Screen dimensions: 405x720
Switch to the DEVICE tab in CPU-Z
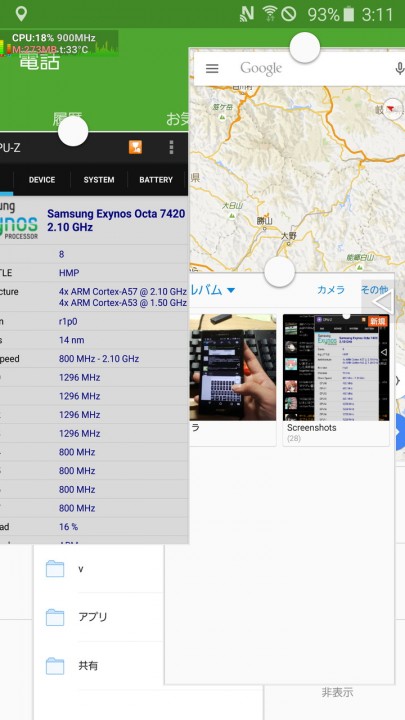click(x=42, y=180)
